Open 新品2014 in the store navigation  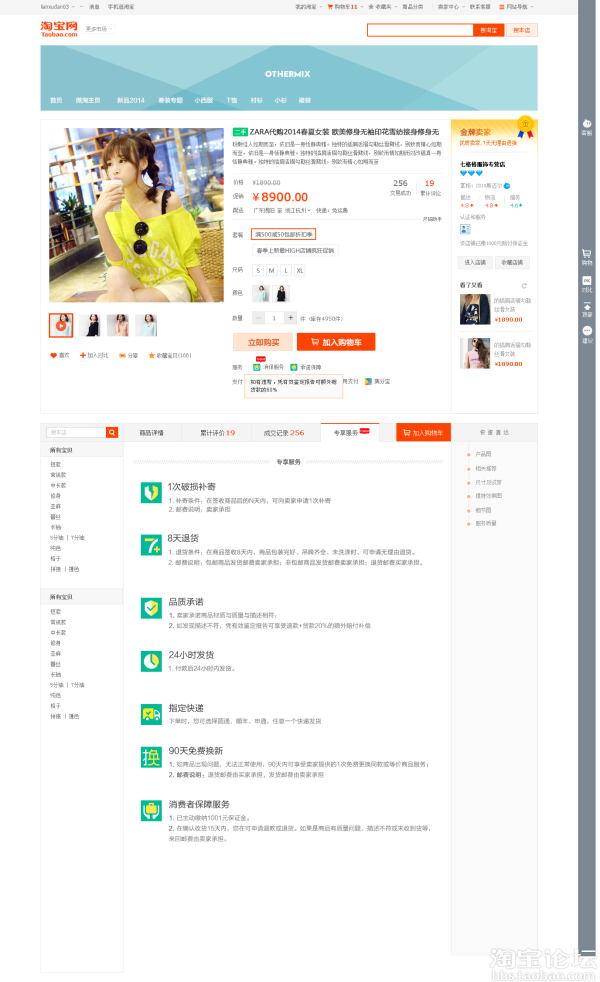tap(131, 100)
